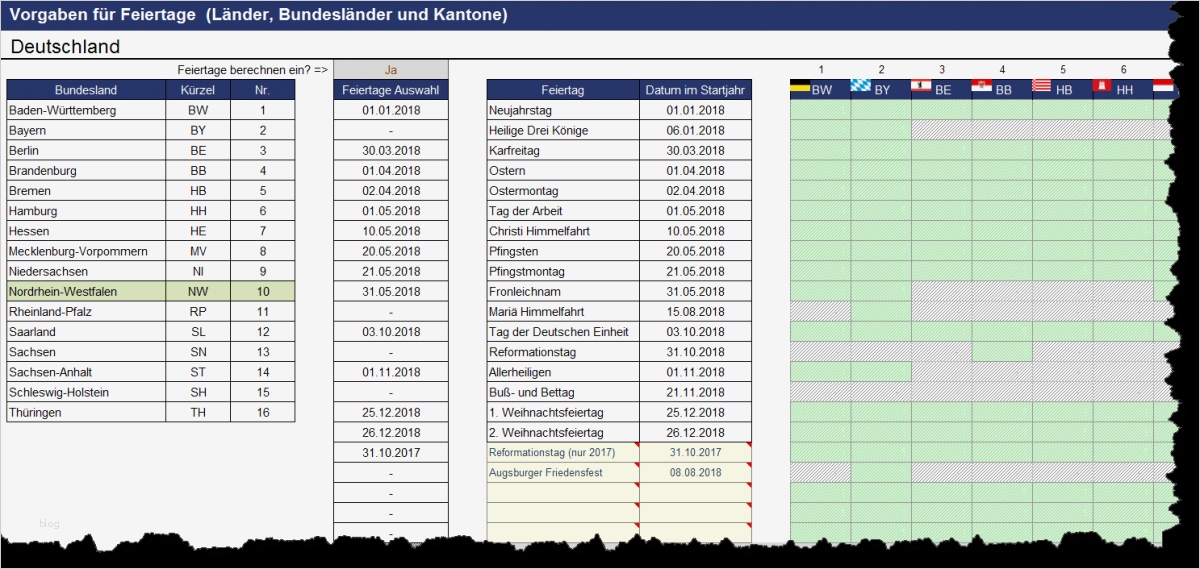Image resolution: width=1200 pixels, height=569 pixels.
Task: Click the 'Nr.' column header
Action: point(263,90)
